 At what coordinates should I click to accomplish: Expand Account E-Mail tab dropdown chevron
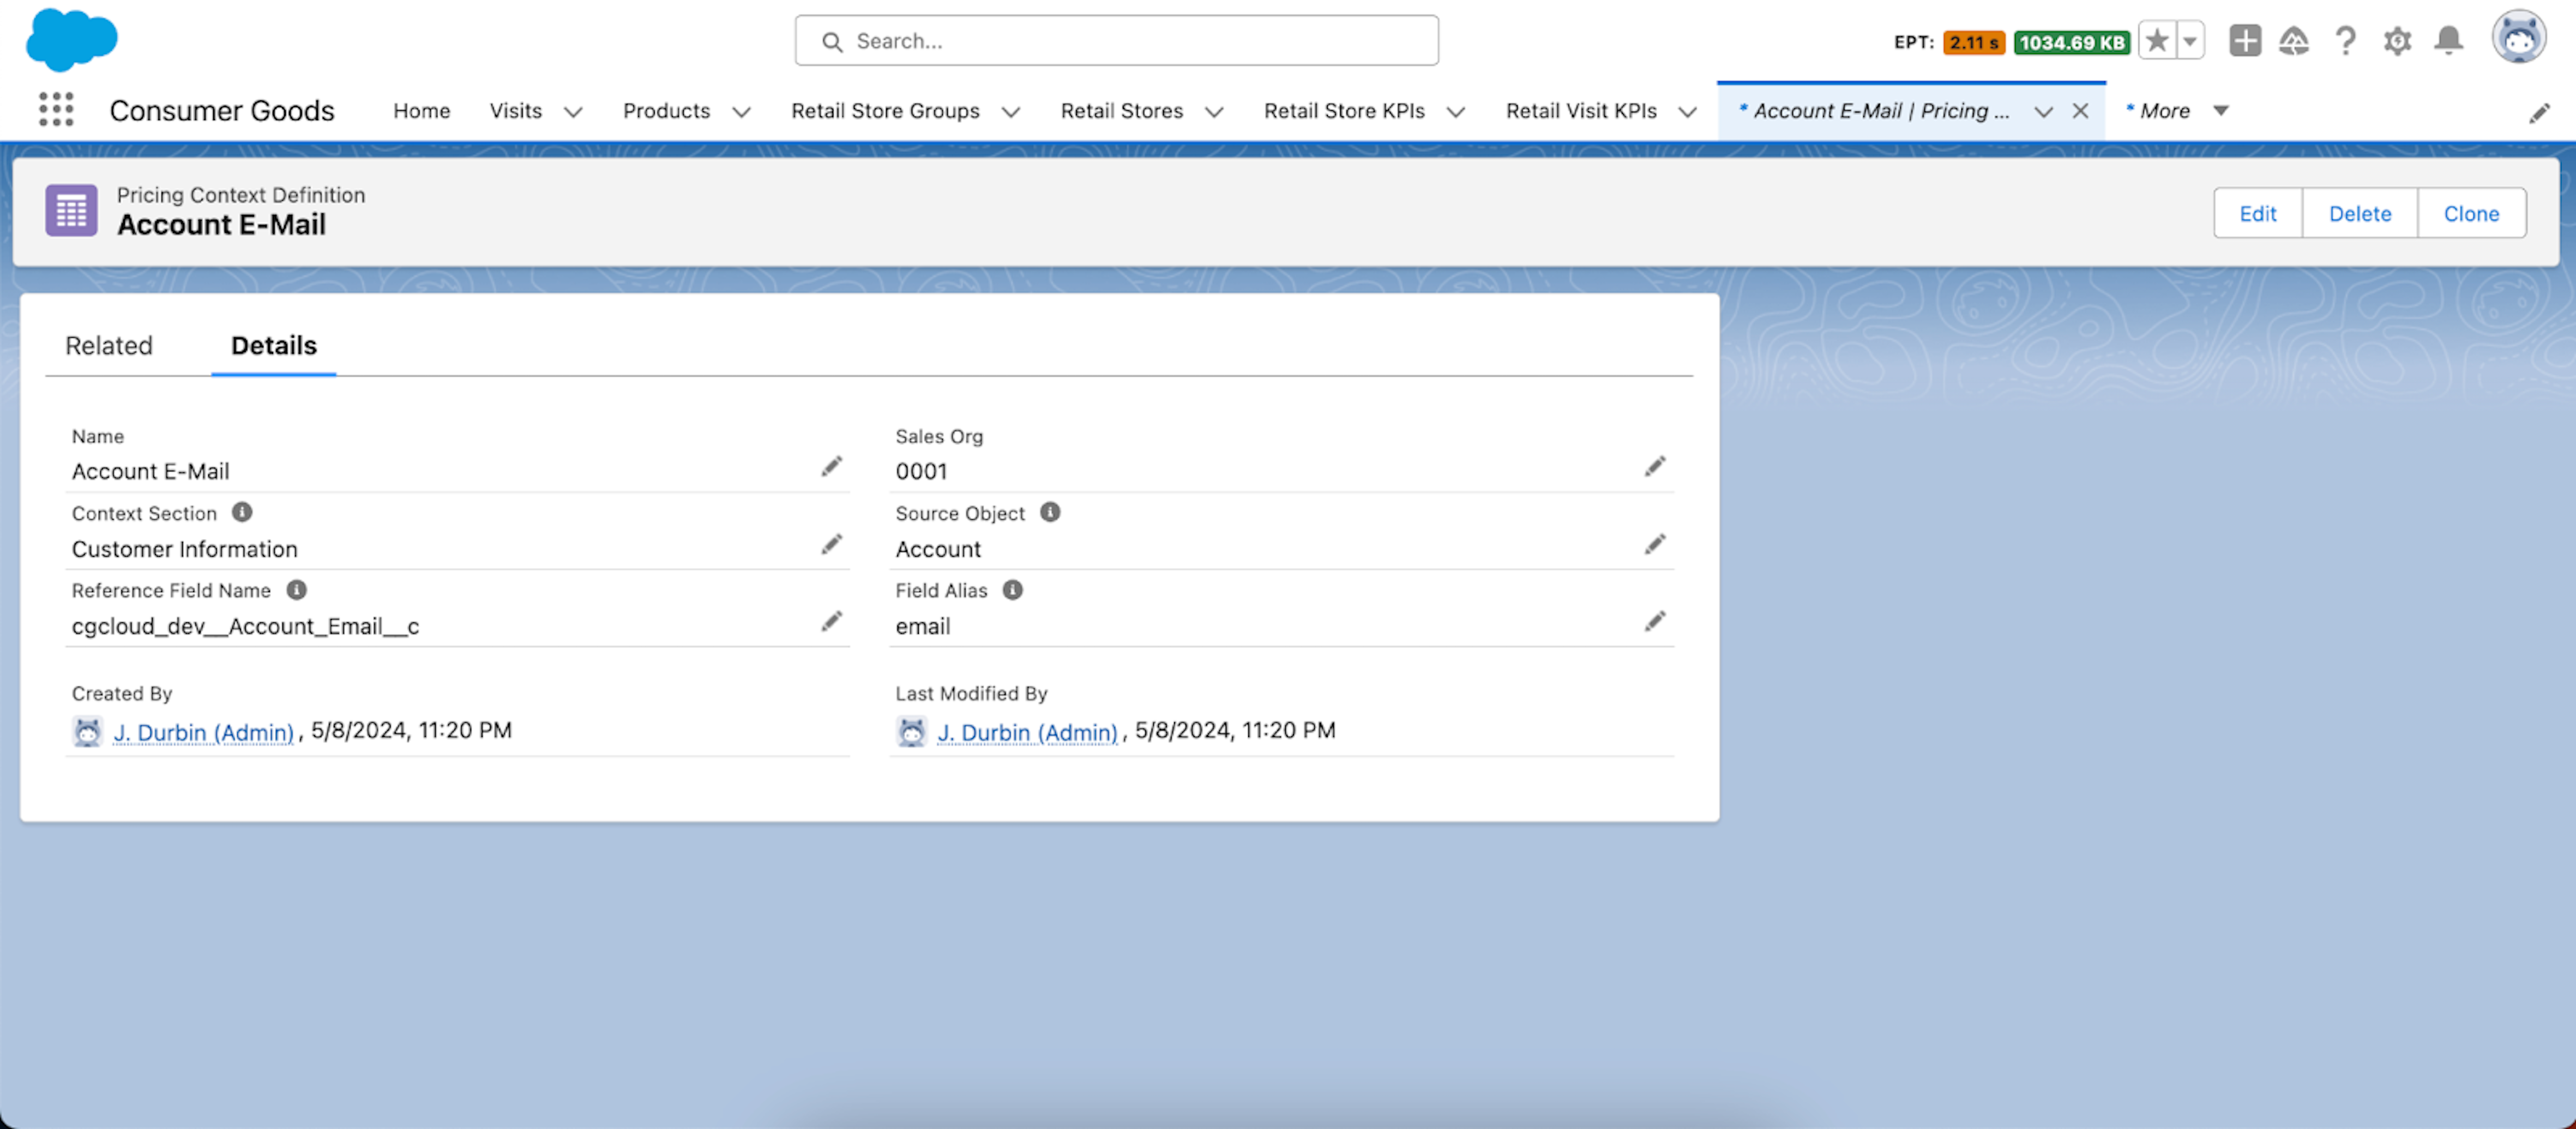click(x=2043, y=112)
